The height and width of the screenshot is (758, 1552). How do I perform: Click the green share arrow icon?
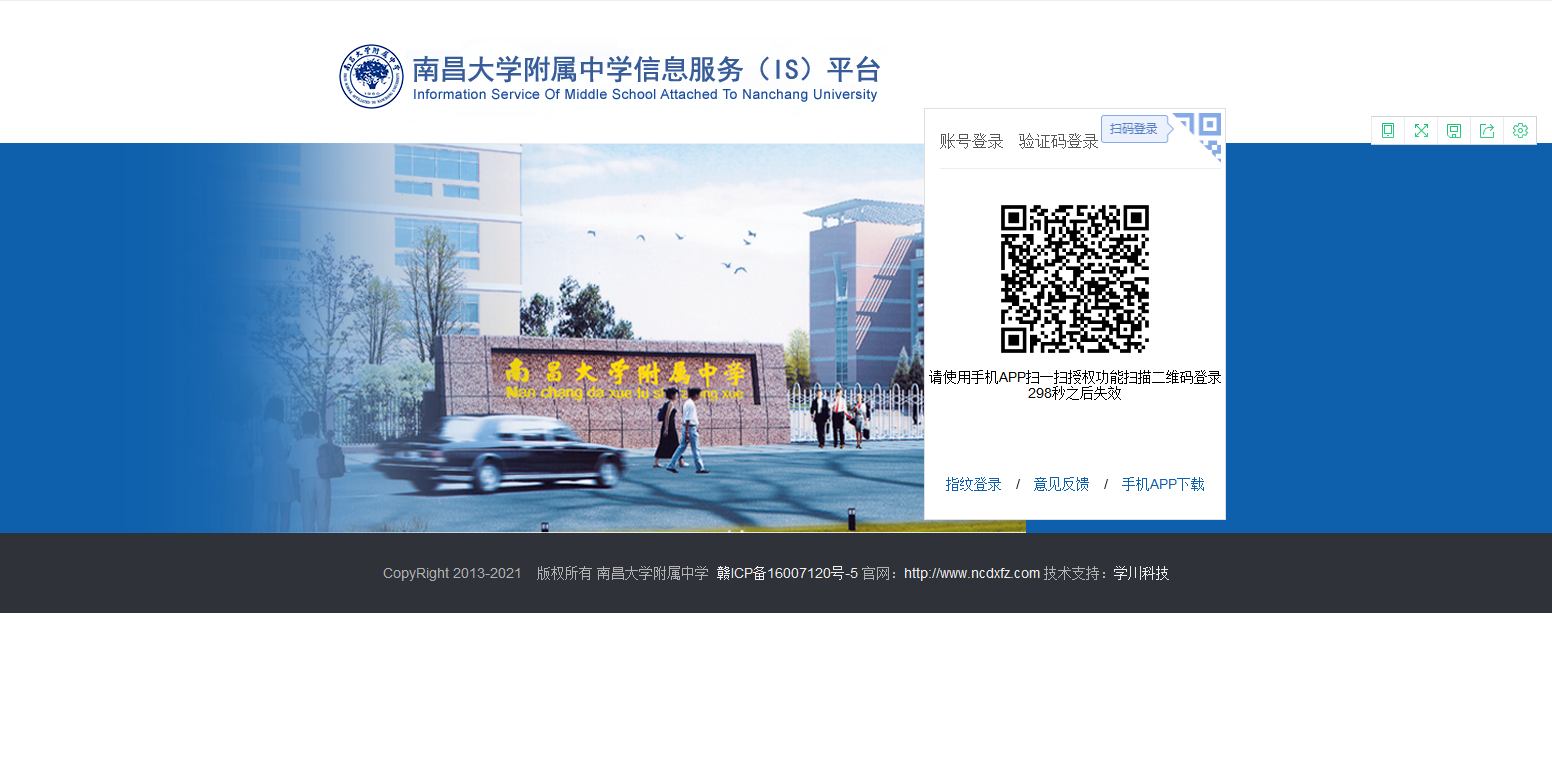pos(1487,131)
